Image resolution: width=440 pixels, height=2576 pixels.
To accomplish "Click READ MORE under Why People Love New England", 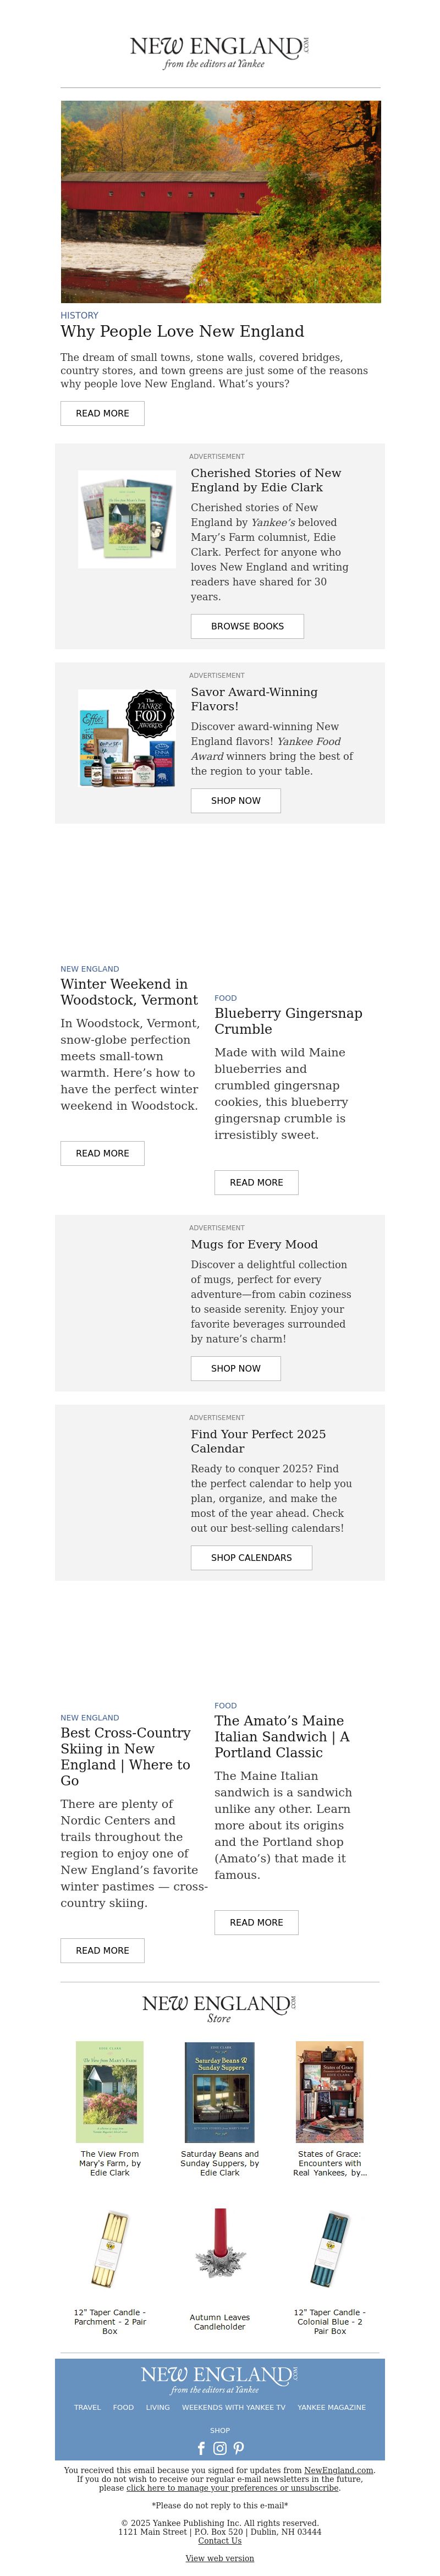I will 102,413.
